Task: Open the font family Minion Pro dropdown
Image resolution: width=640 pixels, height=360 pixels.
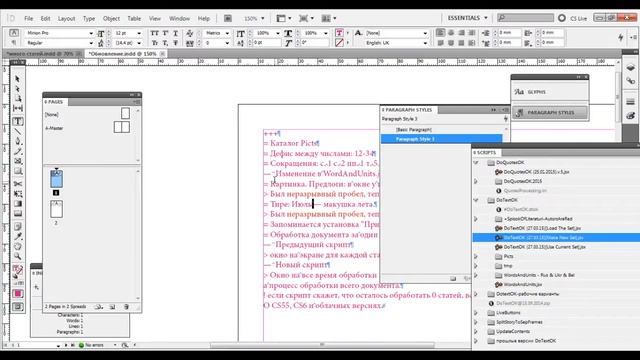Action: point(91,33)
